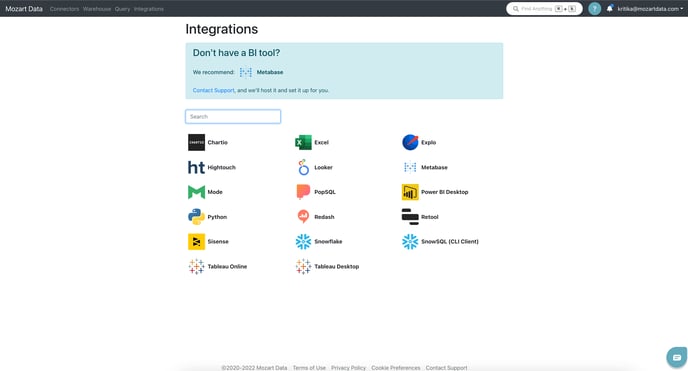Click the Metabase label in integrations grid

[434, 168]
